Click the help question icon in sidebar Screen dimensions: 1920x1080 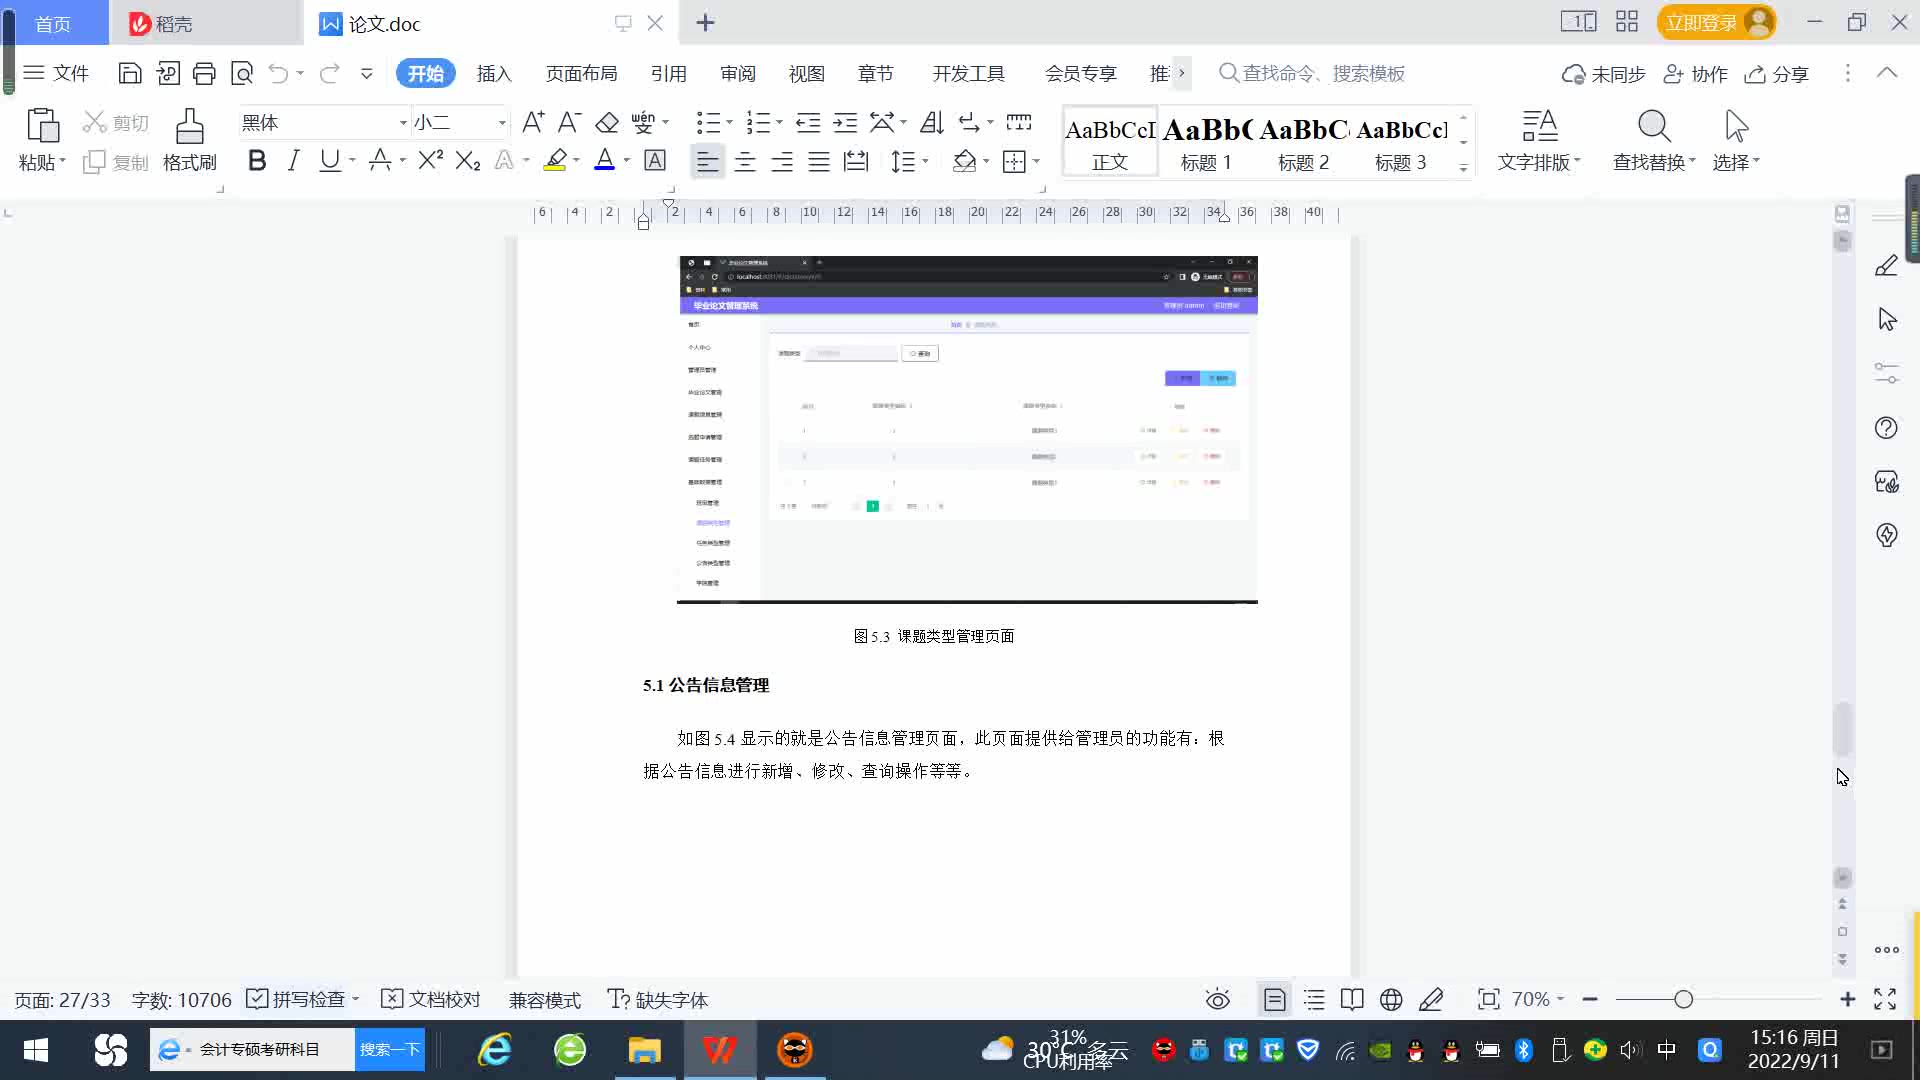[1886, 428]
